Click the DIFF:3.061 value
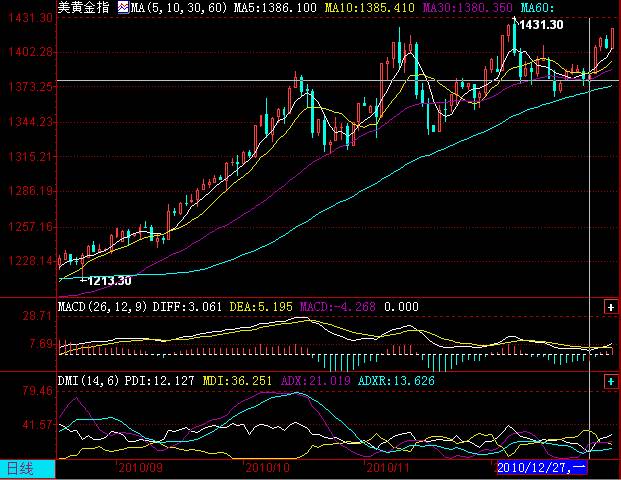The width and height of the screenshot is (621, 480). pyautogui.click(x=187, y=307)
